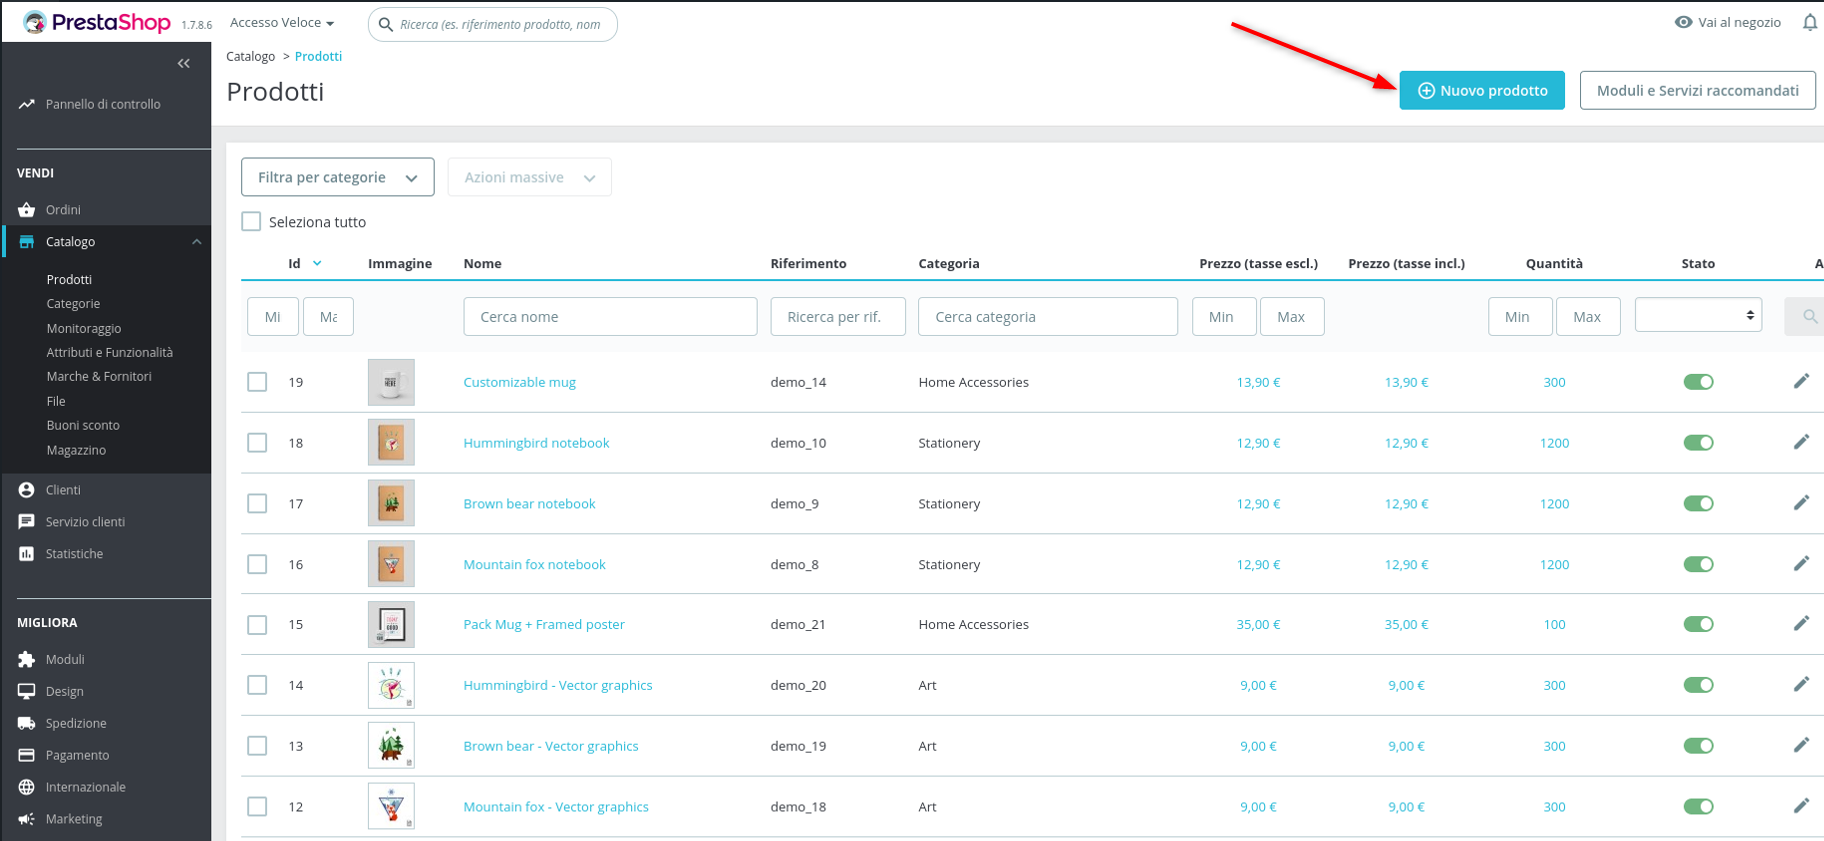The width and height of the screenshot is (1824, 841).
Task: Open the Stato filter select box
Action: (1698, 315)
